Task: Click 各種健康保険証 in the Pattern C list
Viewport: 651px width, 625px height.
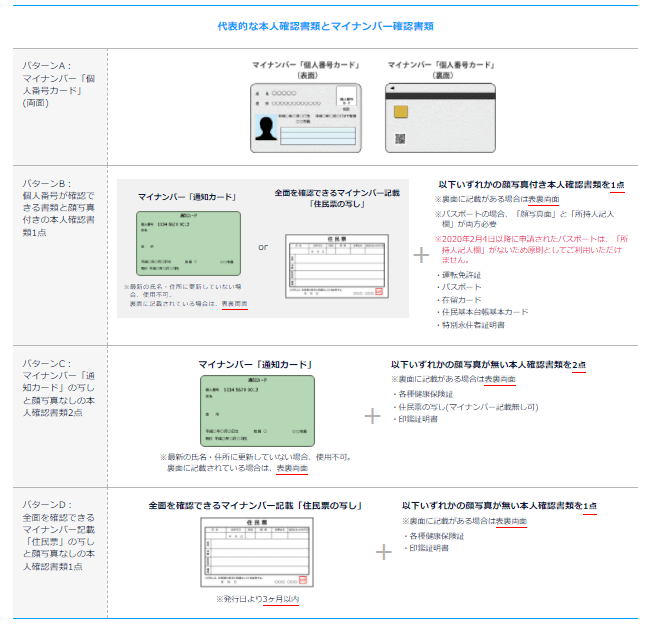Action: 423,394
